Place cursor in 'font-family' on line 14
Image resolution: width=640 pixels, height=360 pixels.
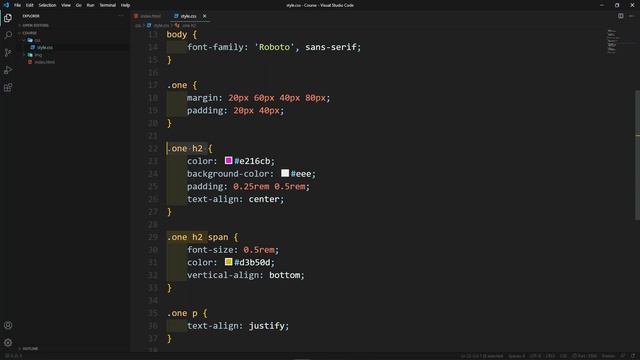coord(215,47)
